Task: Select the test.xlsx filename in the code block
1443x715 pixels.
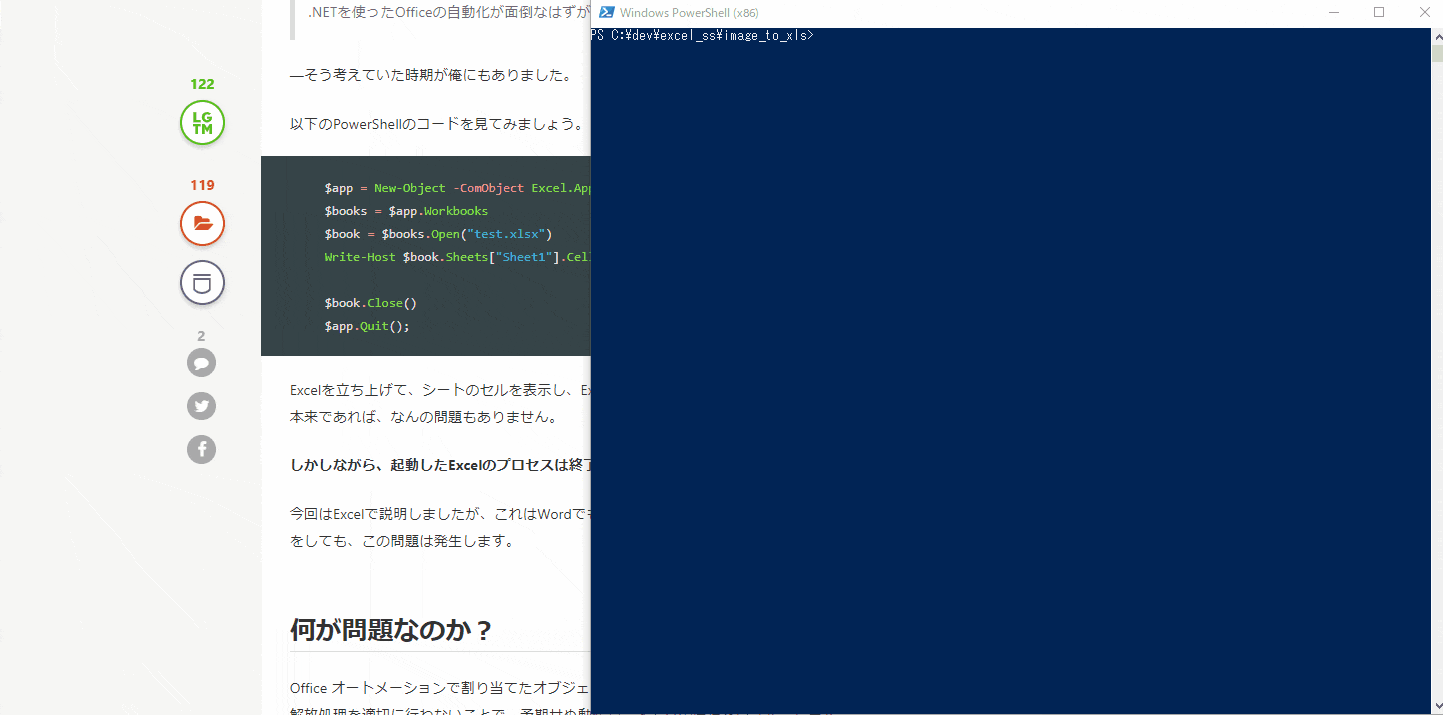Action: 506,233
